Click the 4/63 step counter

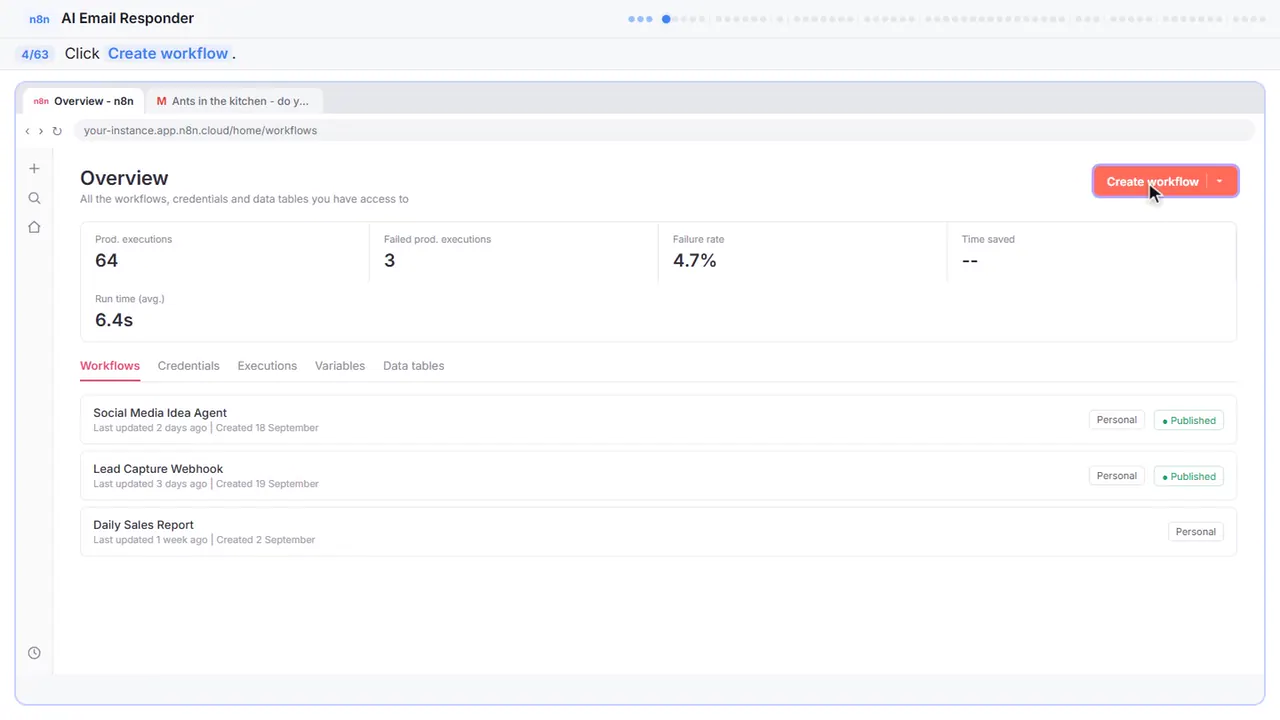(x=35, y=54)
